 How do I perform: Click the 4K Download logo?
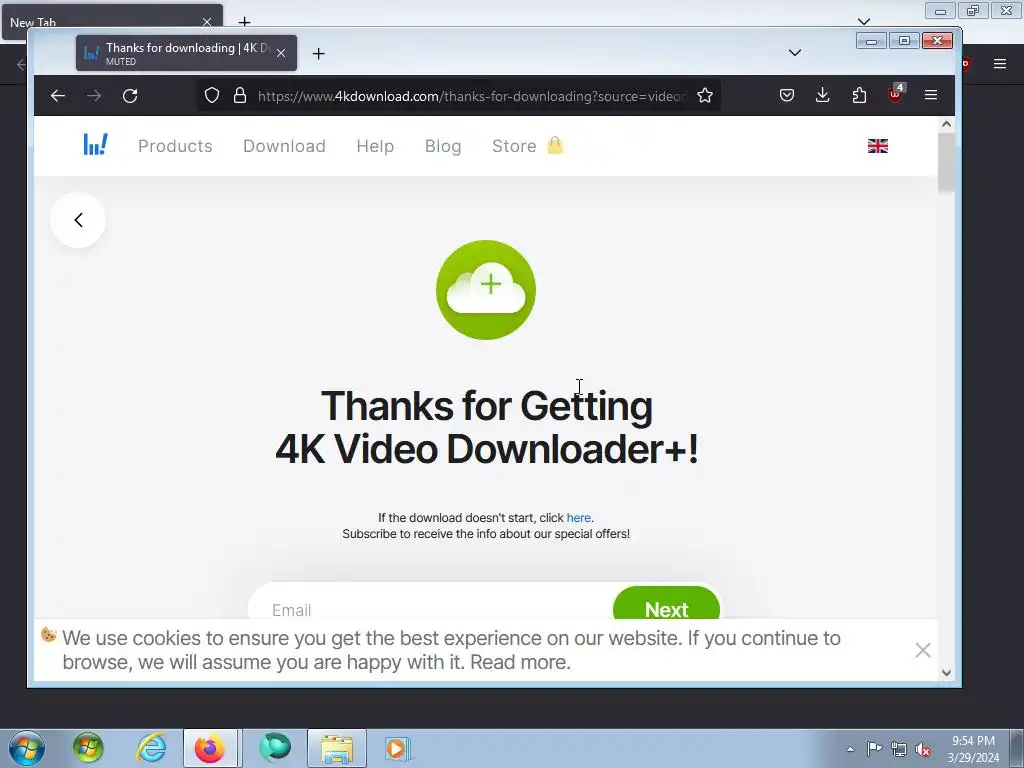95,144
